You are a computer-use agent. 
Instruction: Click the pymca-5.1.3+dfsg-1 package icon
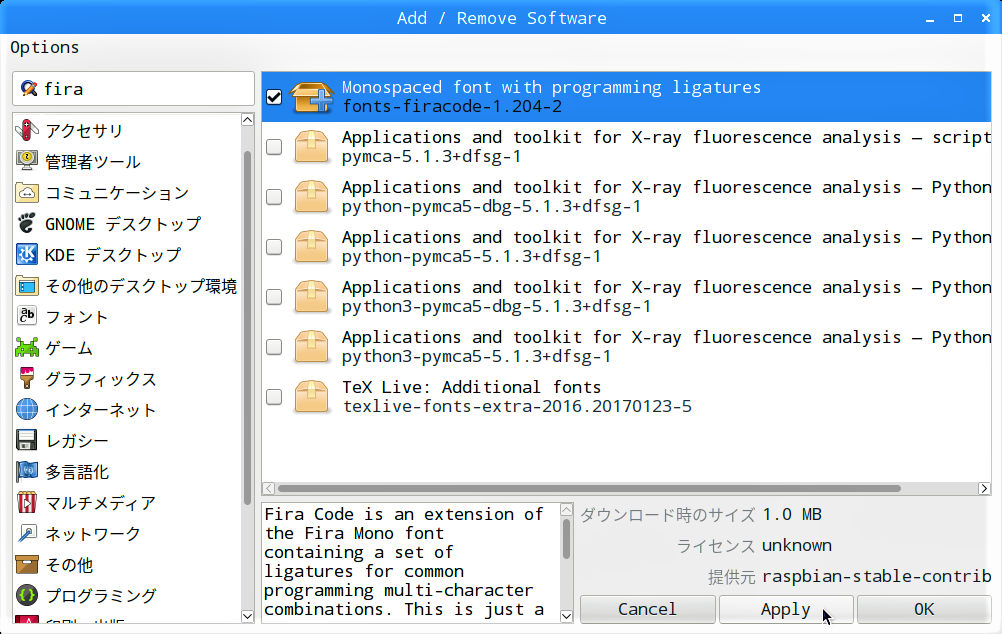tap(311, 146)
